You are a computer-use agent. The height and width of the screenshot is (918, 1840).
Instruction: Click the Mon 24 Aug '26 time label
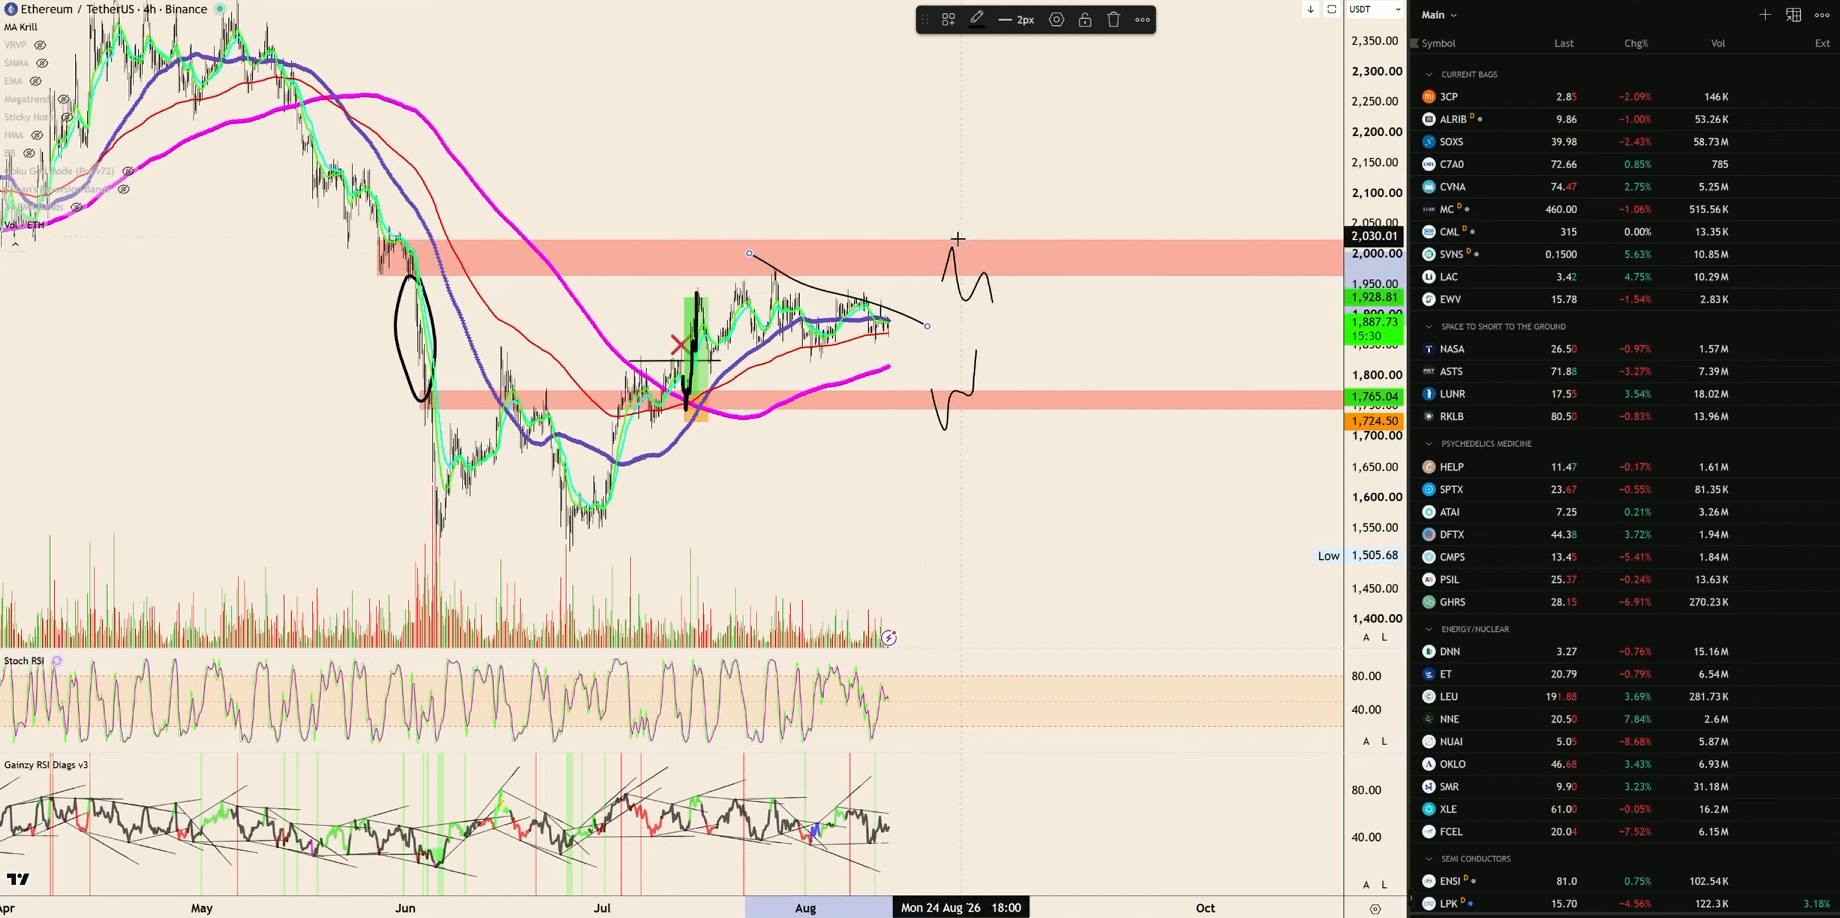click(961, 908)
